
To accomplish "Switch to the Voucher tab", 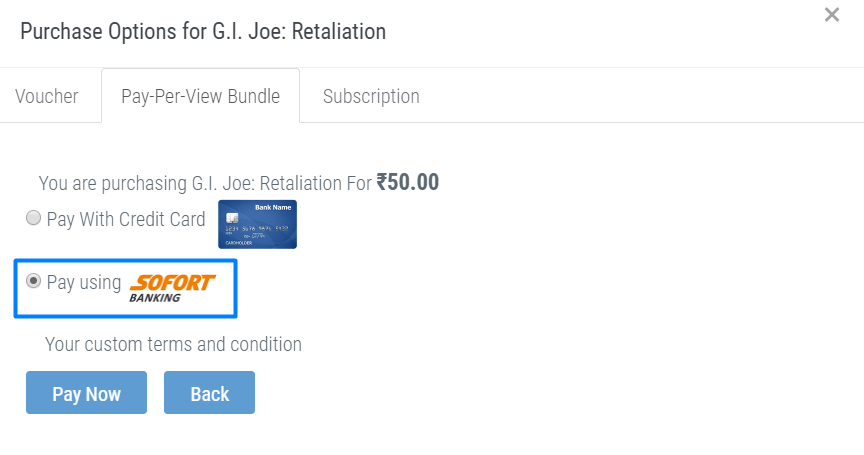I will [x=47, y=96].
